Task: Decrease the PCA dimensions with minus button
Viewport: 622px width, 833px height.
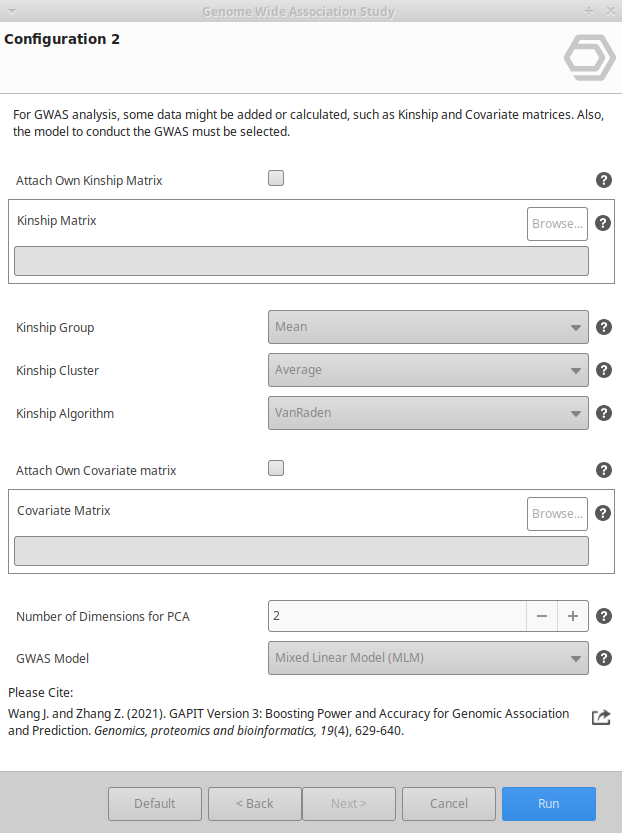Action: (x=542, y=616)
